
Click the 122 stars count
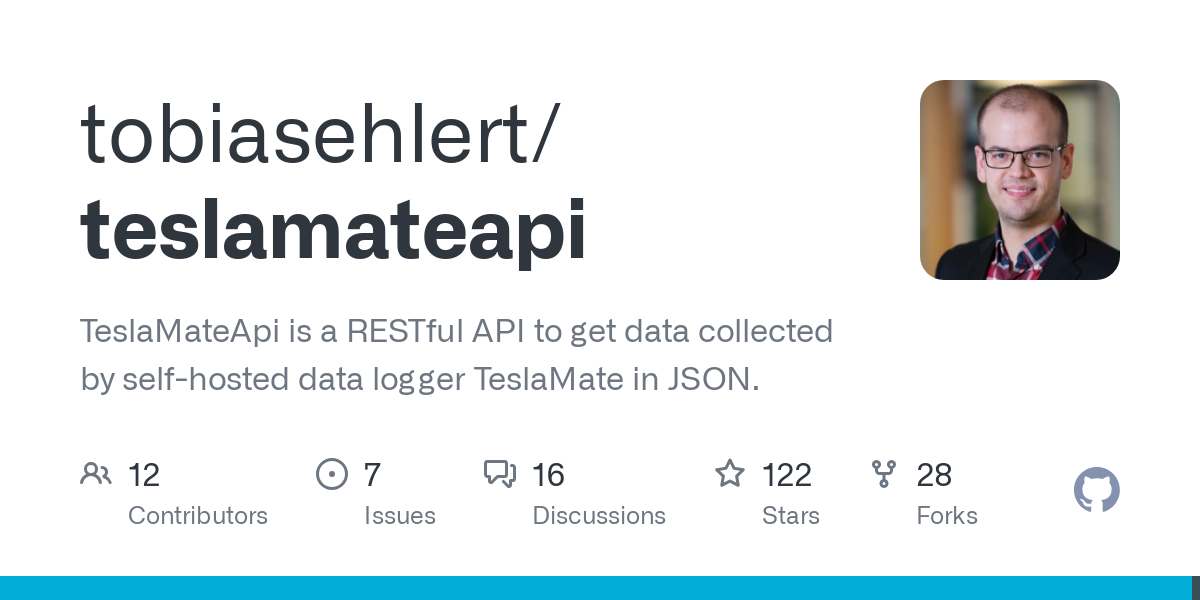(787, 474)
